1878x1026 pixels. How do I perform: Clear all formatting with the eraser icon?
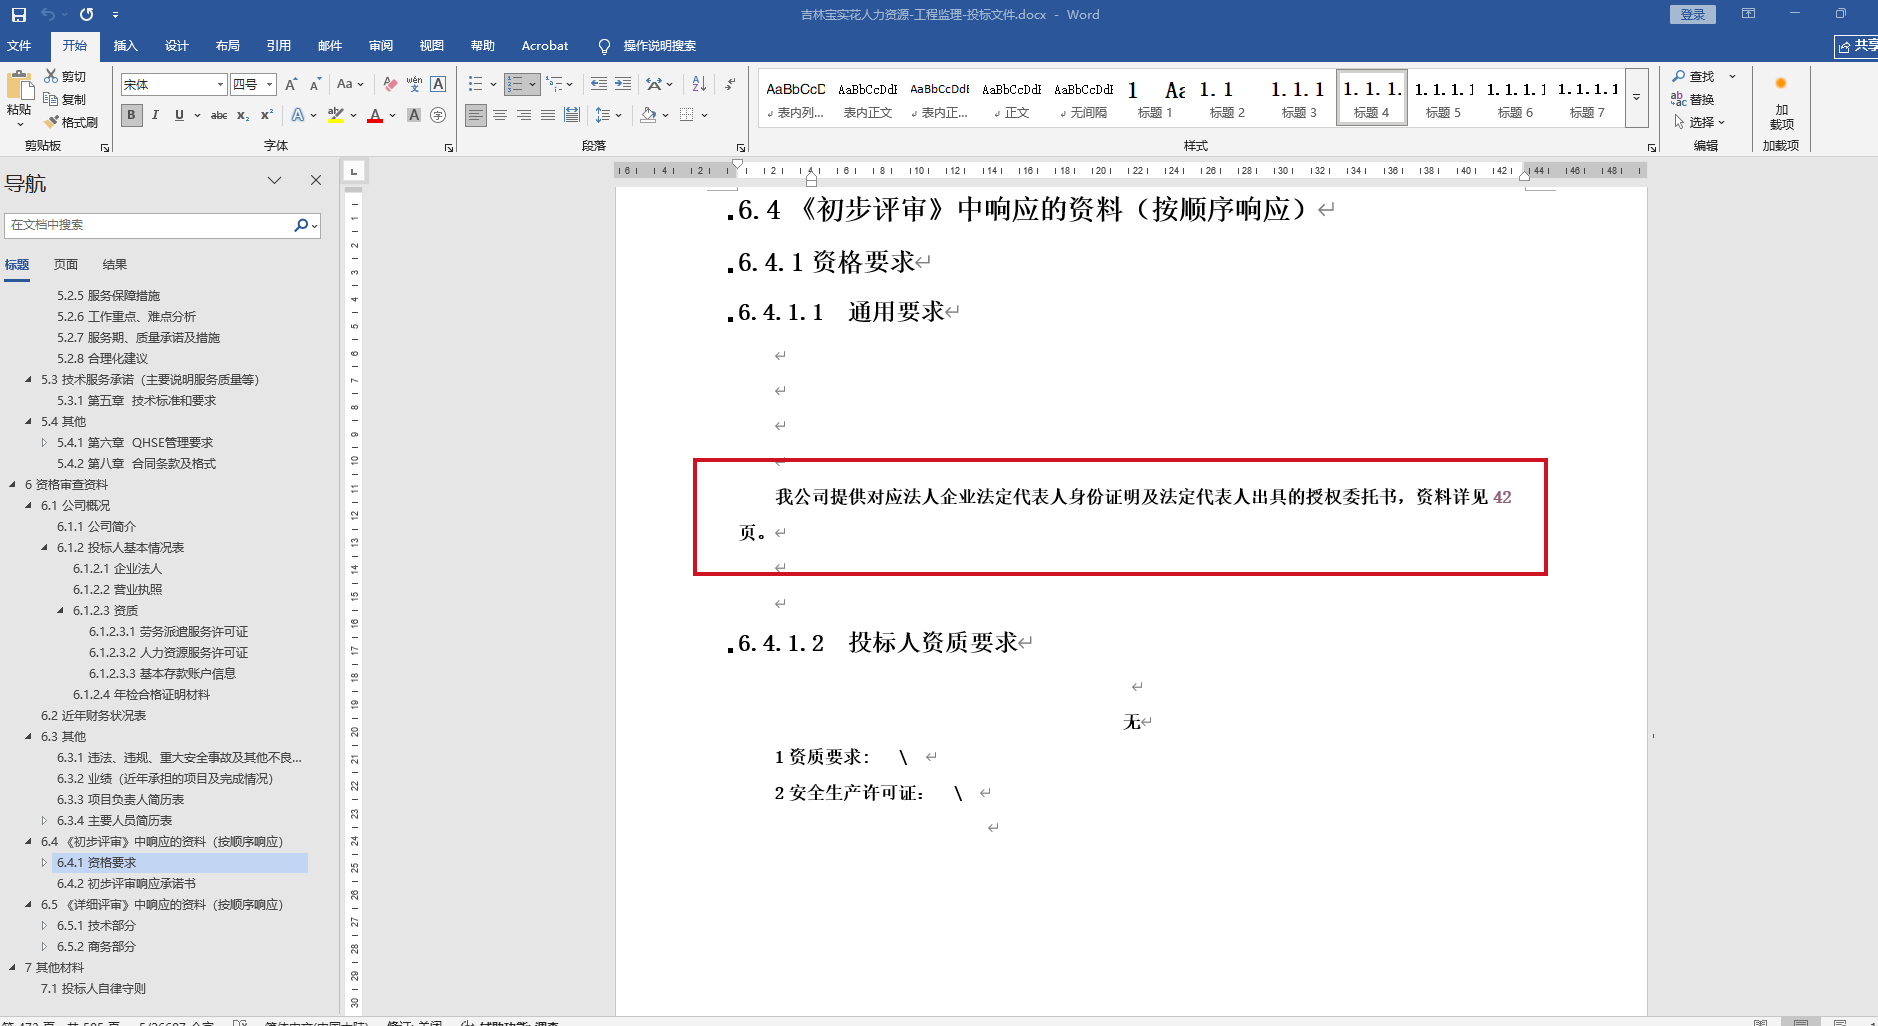(x=390, y=85)
